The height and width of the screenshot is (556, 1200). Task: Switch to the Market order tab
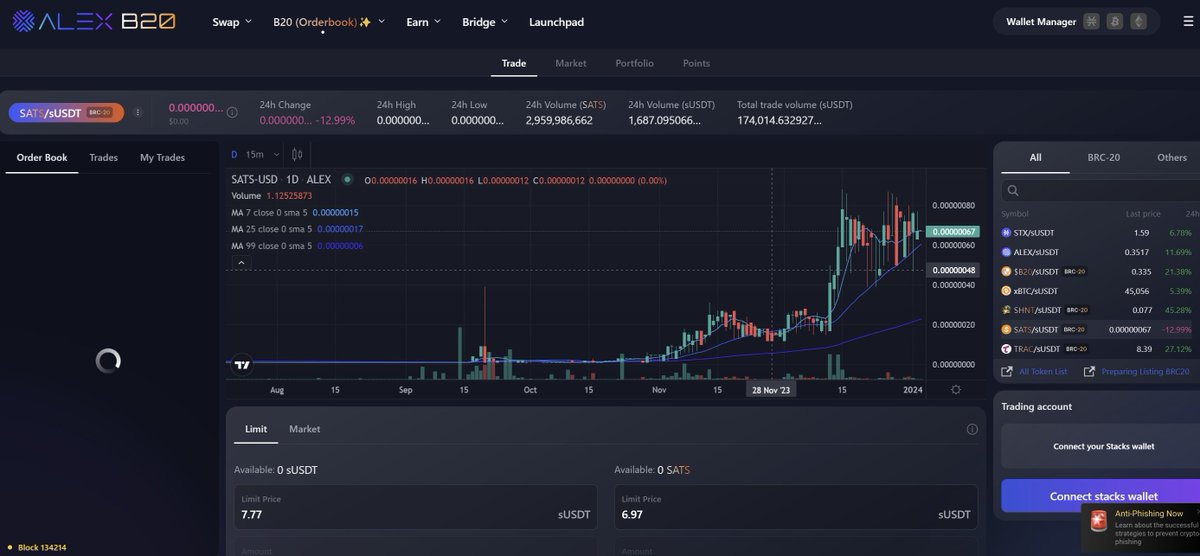coord(304,429)
